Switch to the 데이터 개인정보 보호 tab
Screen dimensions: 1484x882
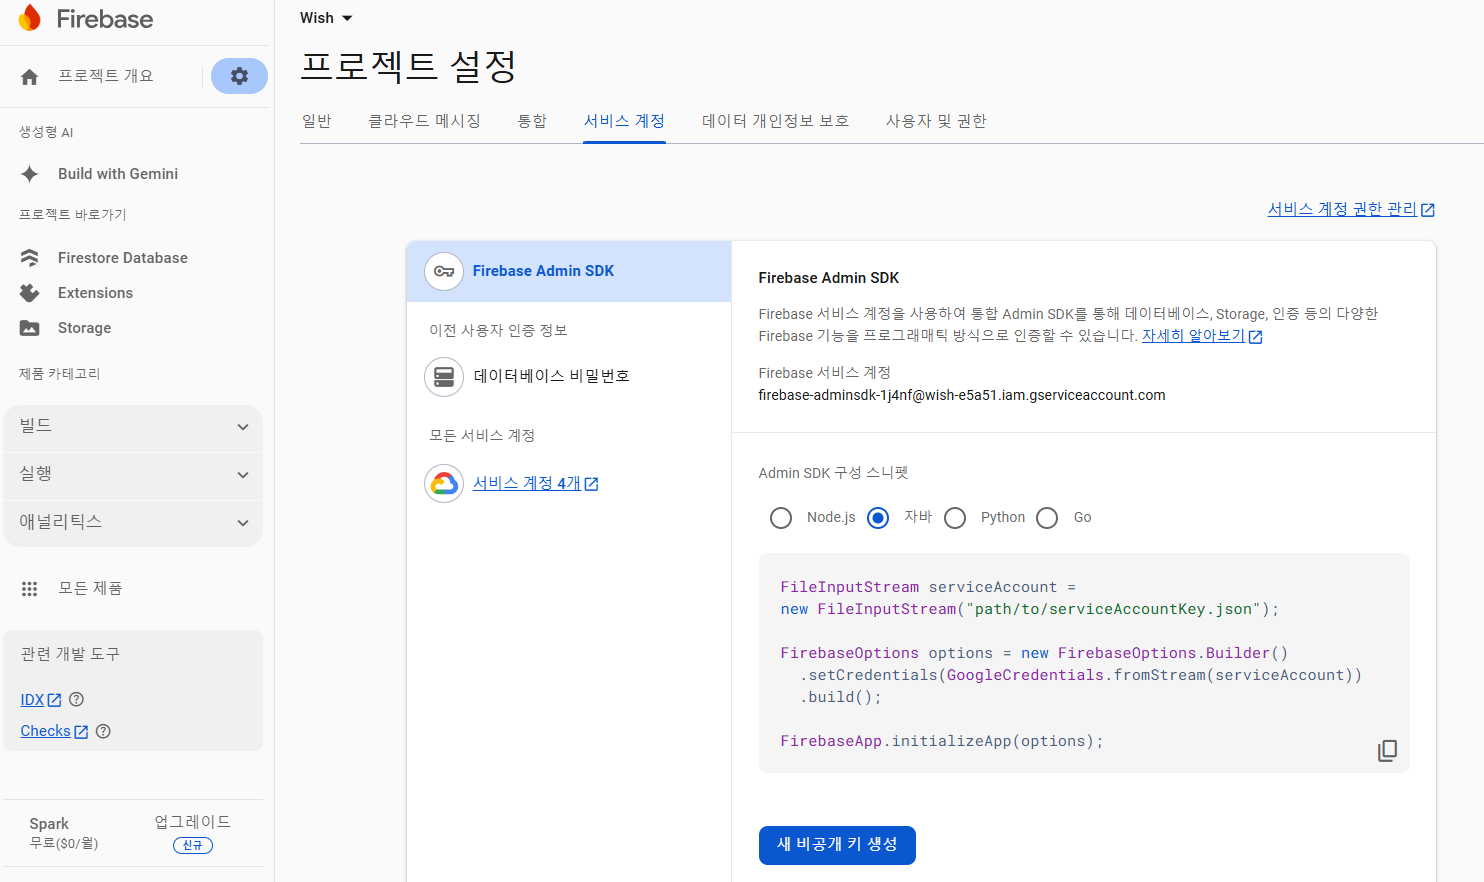click(776, 121)
